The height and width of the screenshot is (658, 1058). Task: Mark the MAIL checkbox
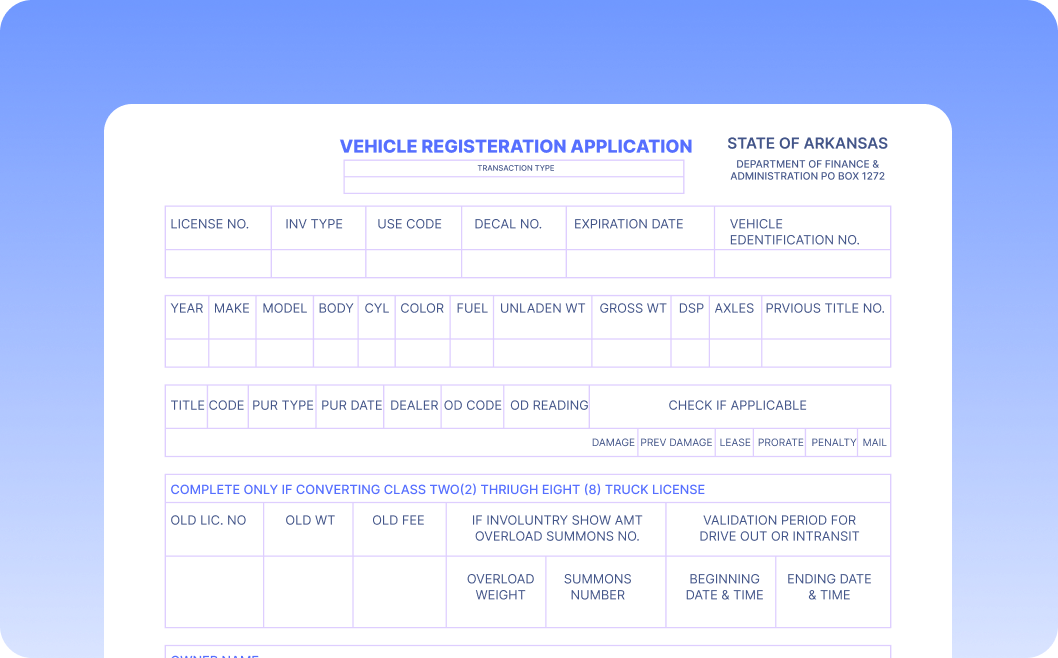[x=874, y=442]
